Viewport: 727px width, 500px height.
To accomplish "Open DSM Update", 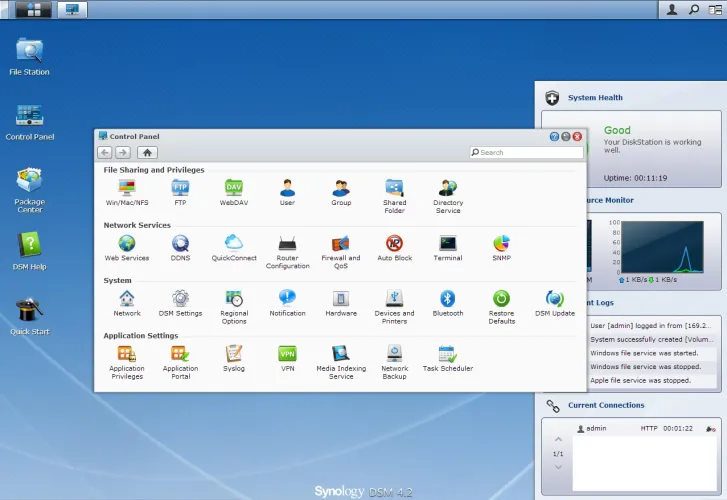I will point(555,303).
